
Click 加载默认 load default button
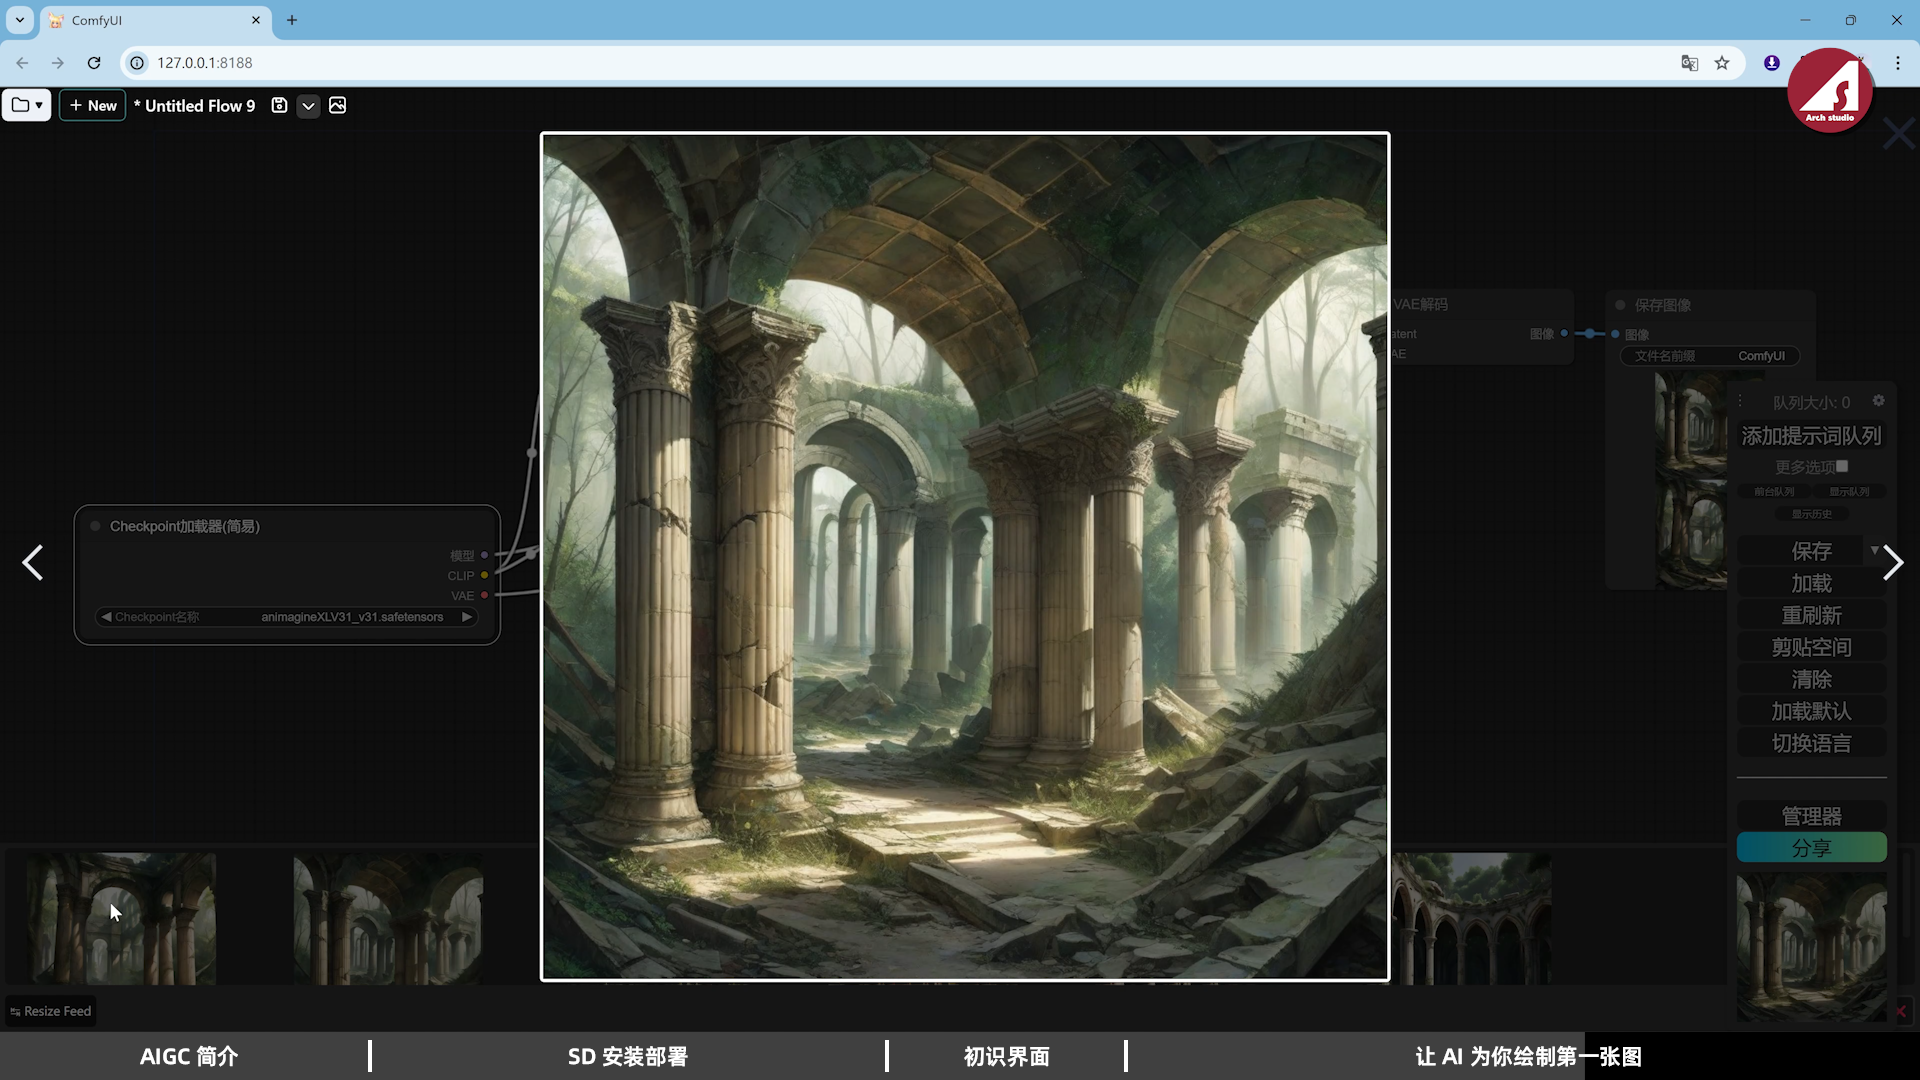(x=1811, y=711)
